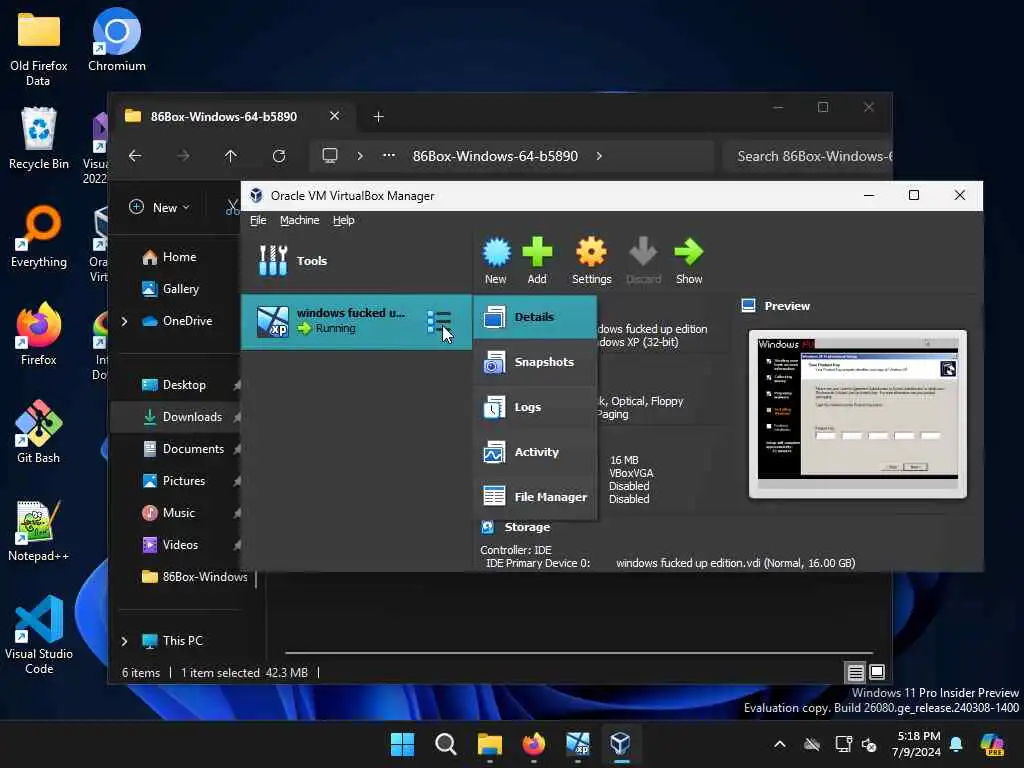Show hidden system tray icons

coord(780,744)
